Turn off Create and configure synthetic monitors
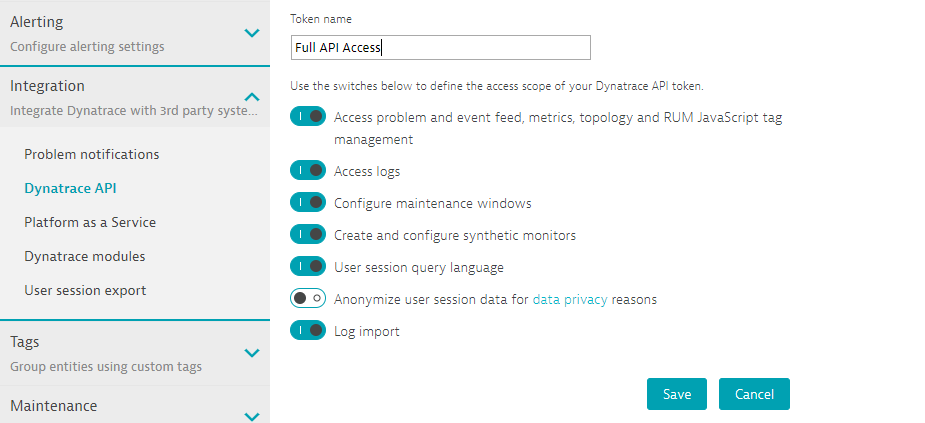 [x=308, y=235]
